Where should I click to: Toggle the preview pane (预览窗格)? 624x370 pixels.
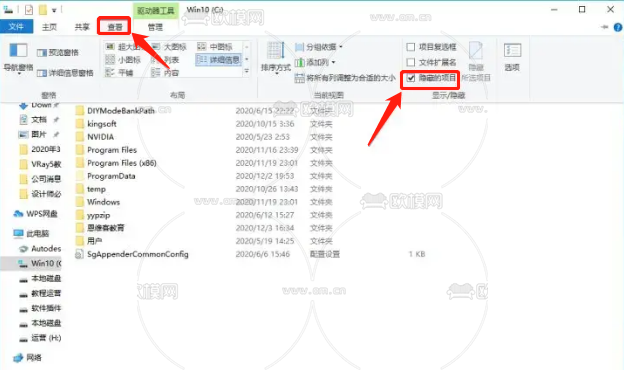tap(58, 53)
